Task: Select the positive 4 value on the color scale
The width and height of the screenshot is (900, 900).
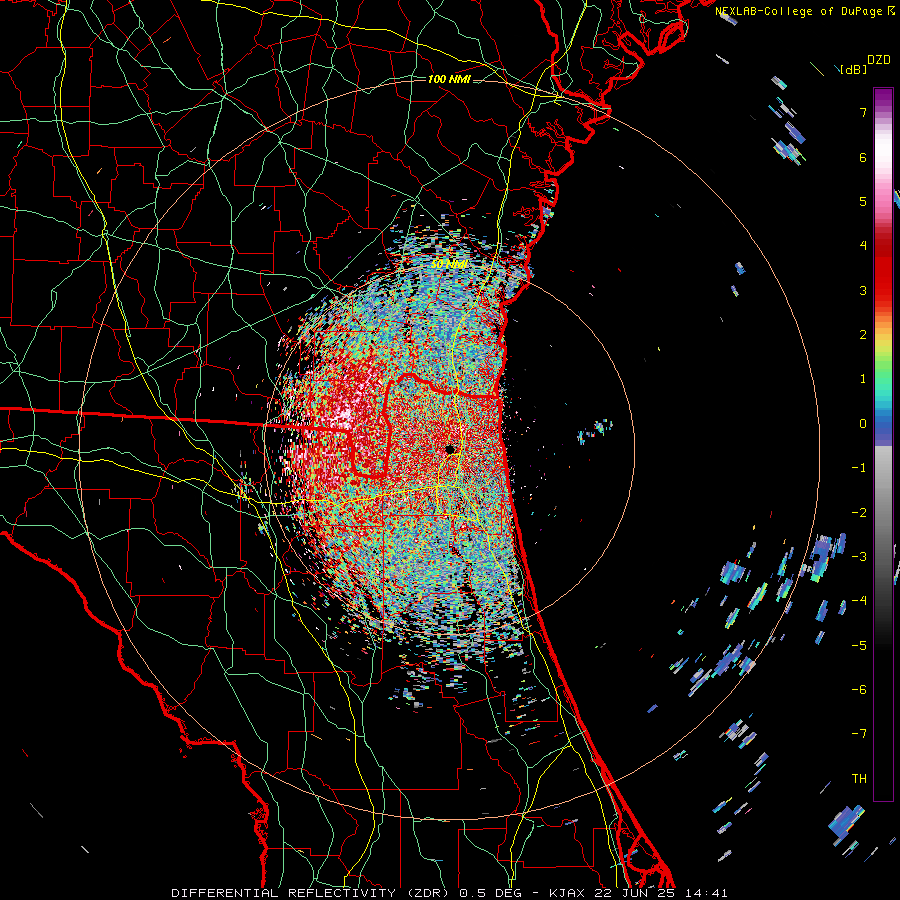Action: (x=863, y=246)
